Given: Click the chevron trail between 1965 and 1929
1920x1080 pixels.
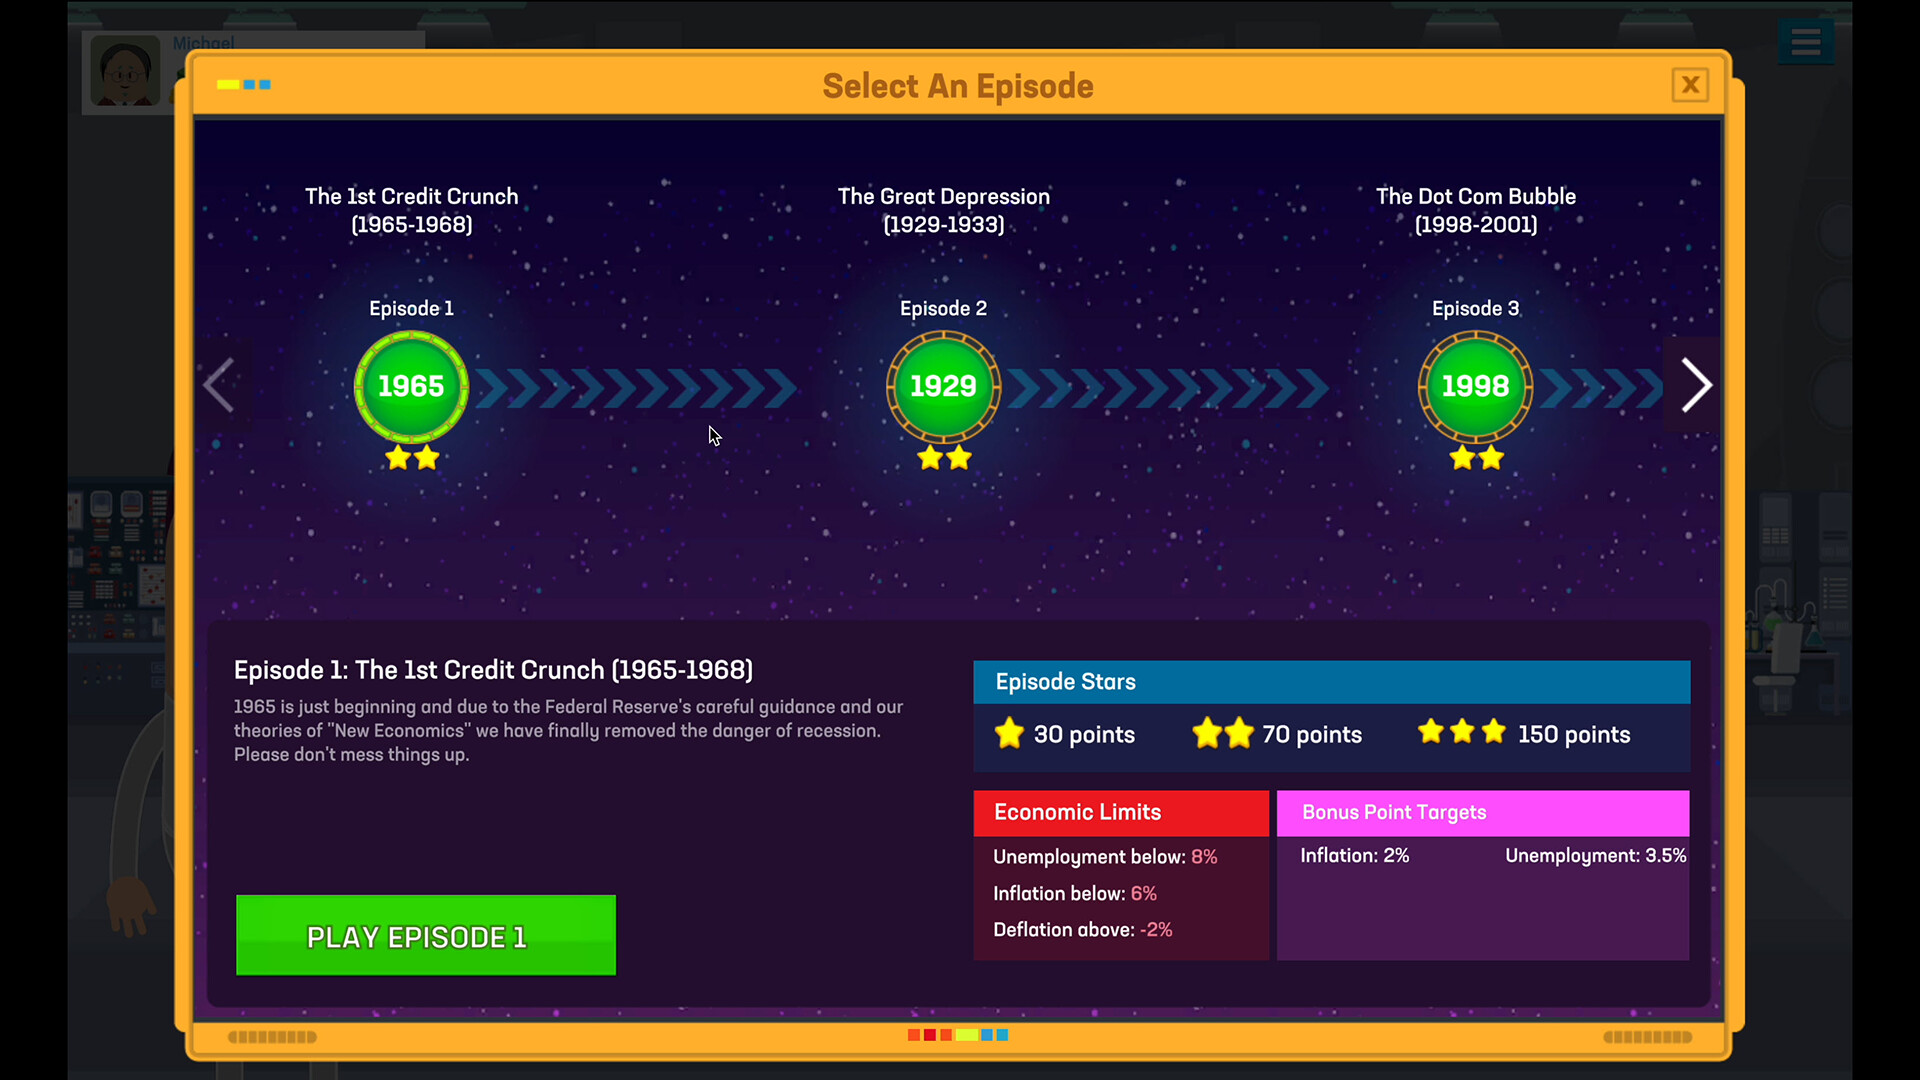Looking at the screenshot, I should click(636, 388).
